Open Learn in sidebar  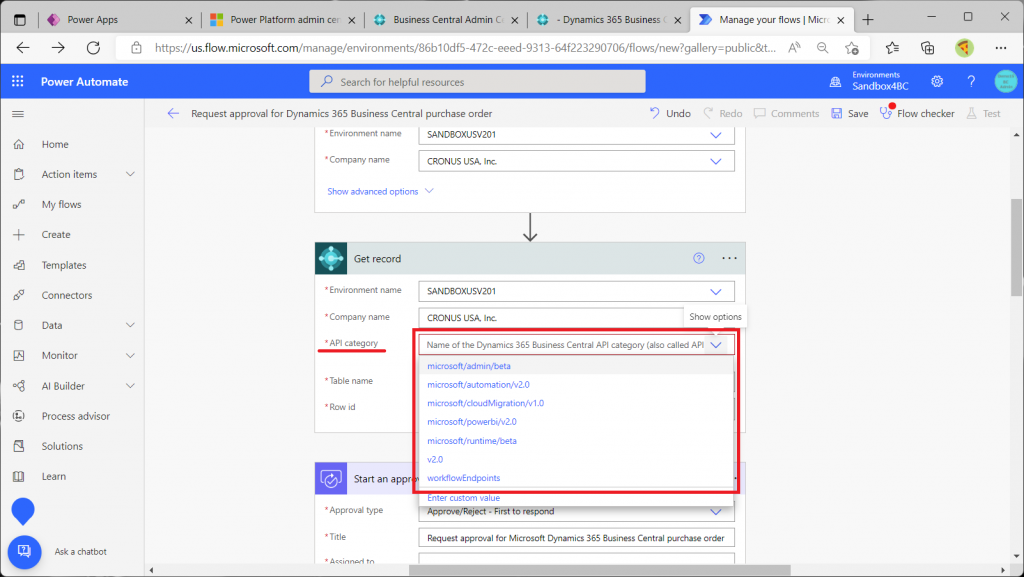click(54, 476)
